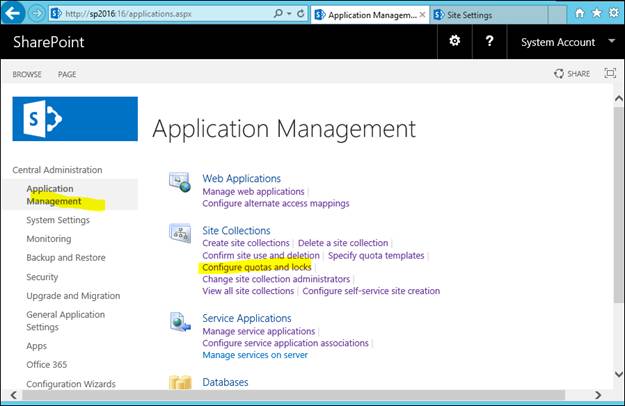Close the Application Management browser tab
This screenshot has height=406, width=625.
click(x=423, y=15)
